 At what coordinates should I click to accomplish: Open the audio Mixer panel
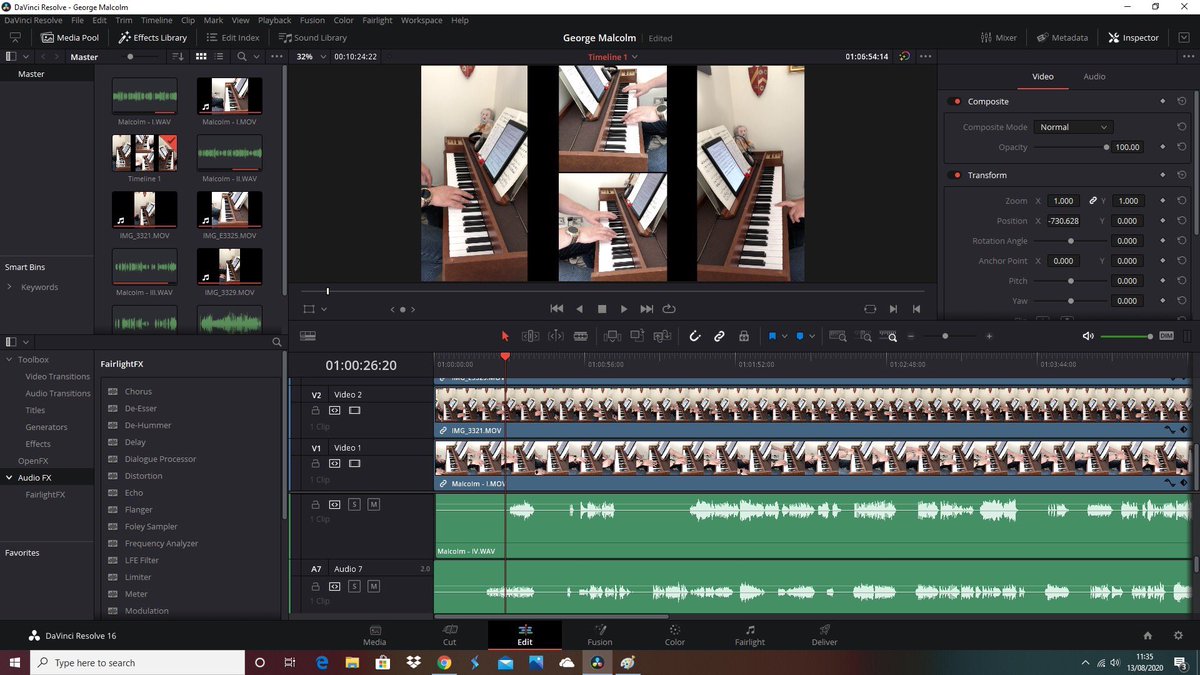(x=999, y=37)
